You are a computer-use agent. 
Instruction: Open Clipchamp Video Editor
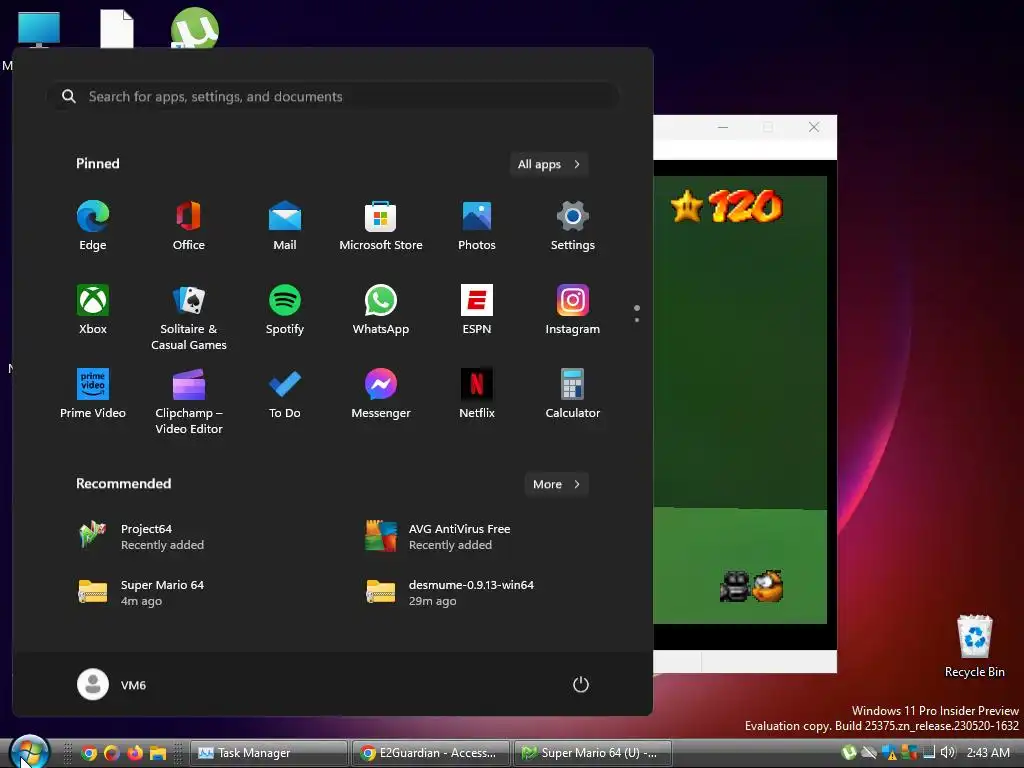click(x=189, y=402)
